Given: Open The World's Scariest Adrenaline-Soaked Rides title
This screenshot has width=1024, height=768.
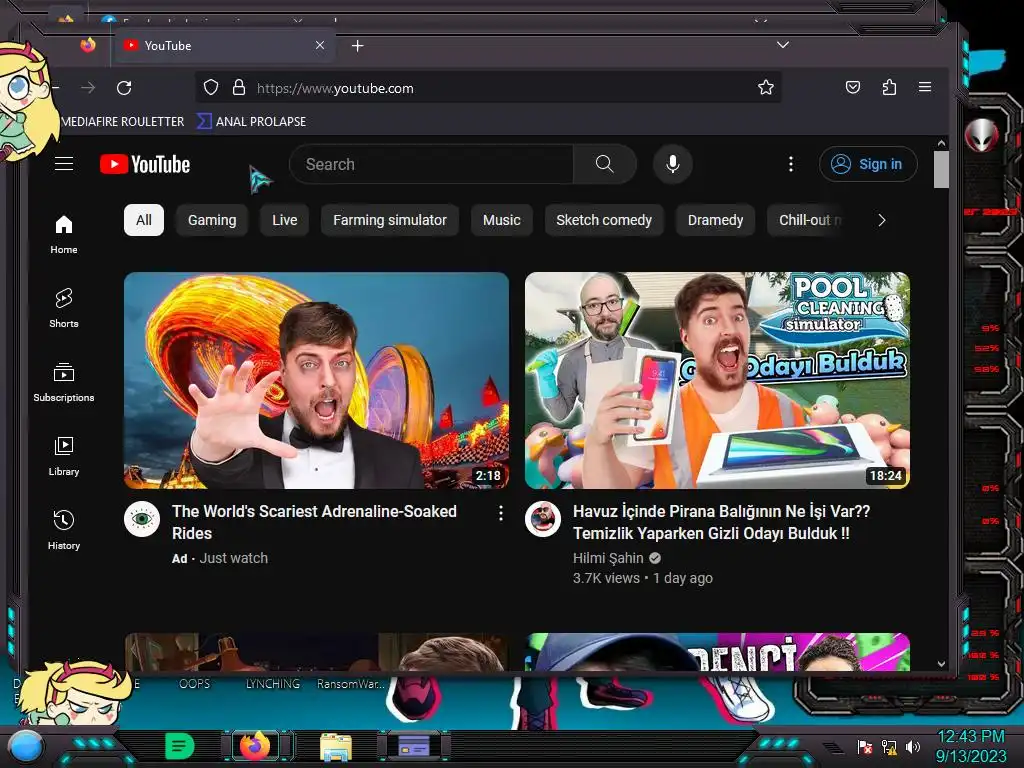Looking at the screenshot, I should 314,522.
